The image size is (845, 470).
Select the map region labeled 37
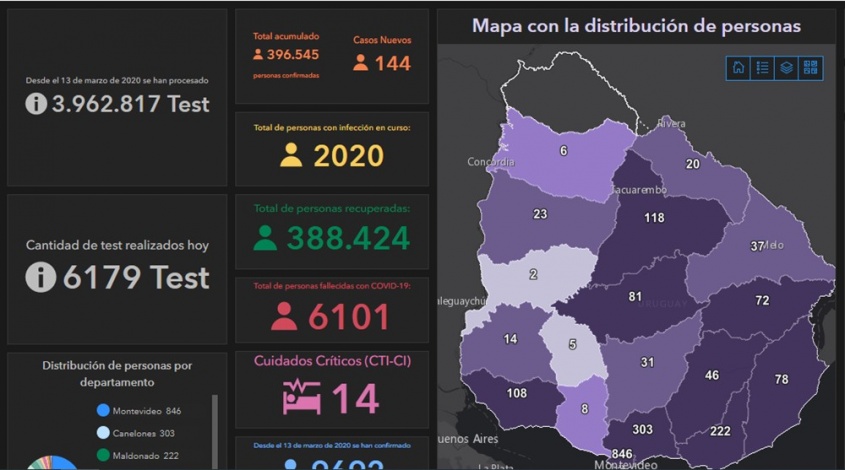pyautogui.click(x=757, y=246)
